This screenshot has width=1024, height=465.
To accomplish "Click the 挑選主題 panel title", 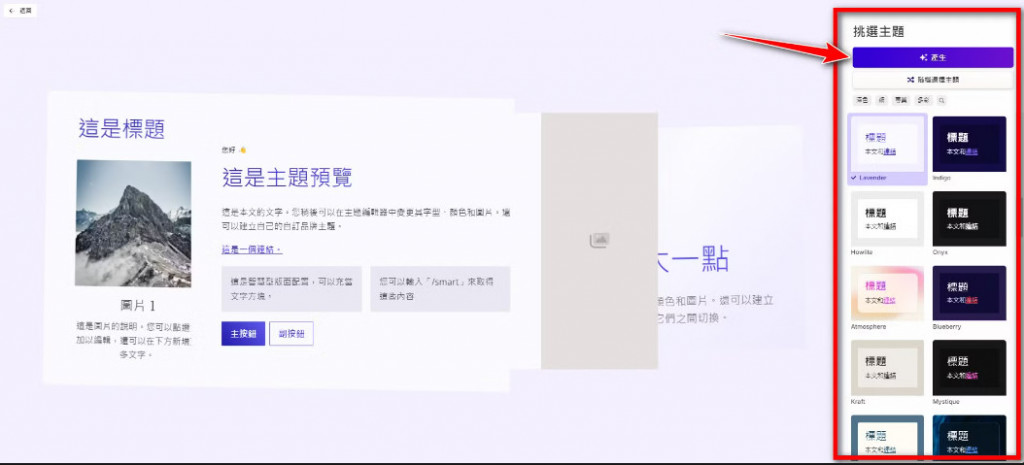I will tap(878, 31).
